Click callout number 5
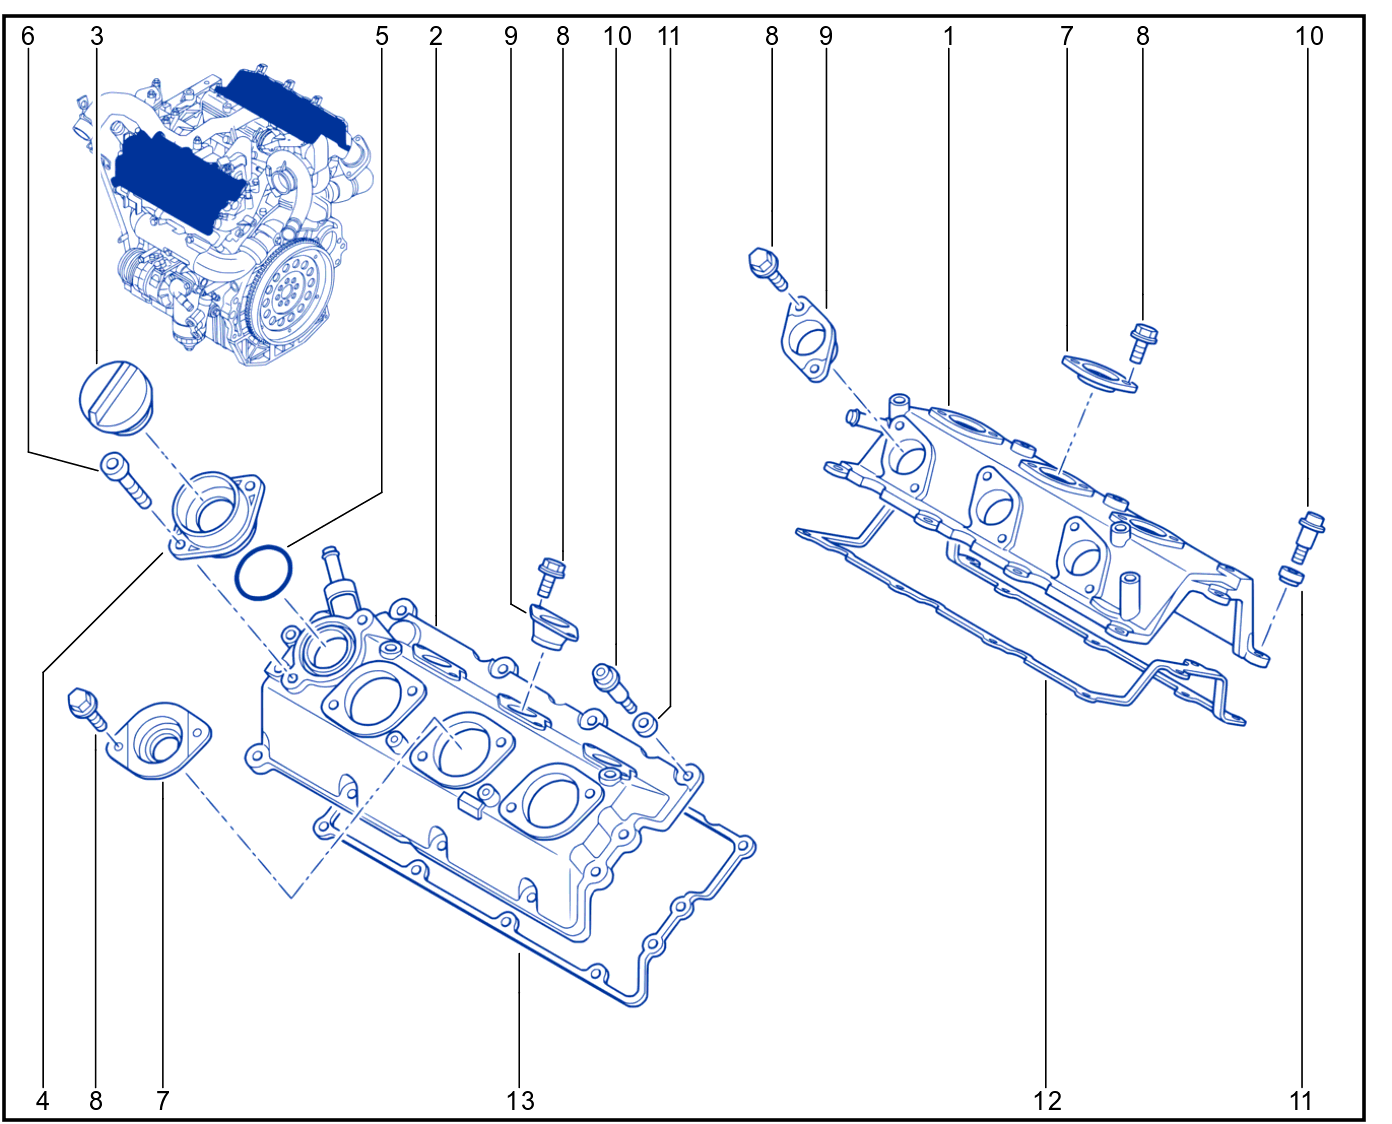The width and height of the screenshot is (1392, 1124). [x=382, y=36]
